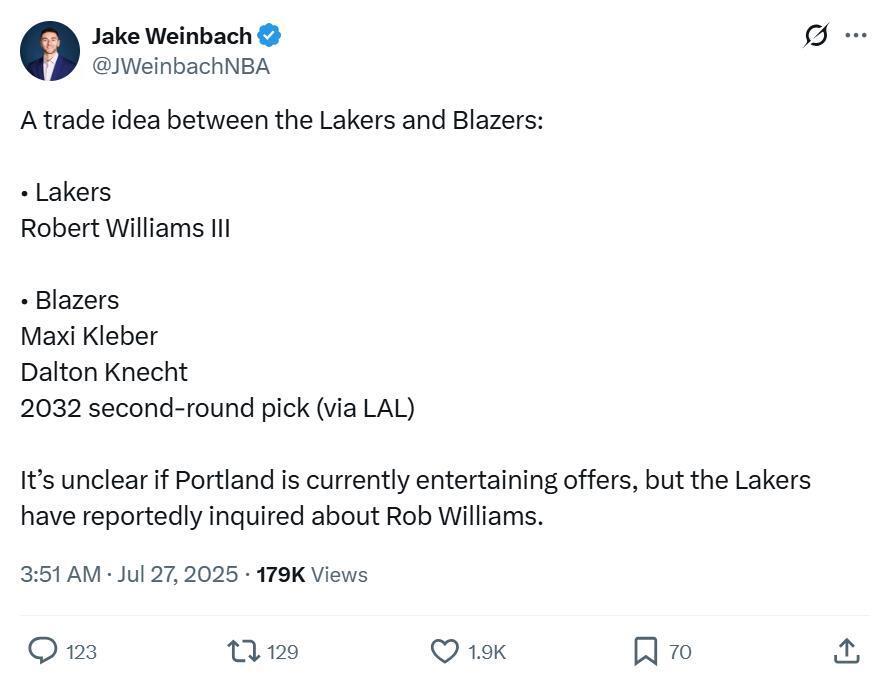Click the 1.9K likes count
The height and width of the screenshot is (676, 886).
coord(487,652)
